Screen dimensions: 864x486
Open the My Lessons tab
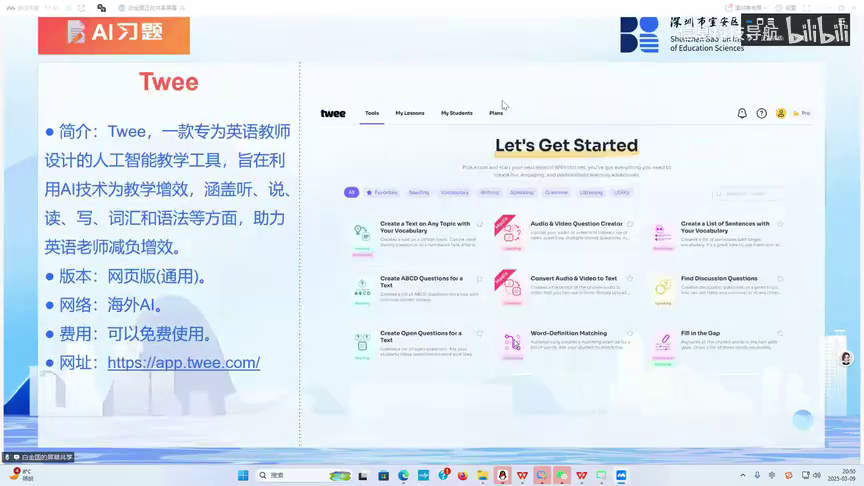(x=409, y=113)
